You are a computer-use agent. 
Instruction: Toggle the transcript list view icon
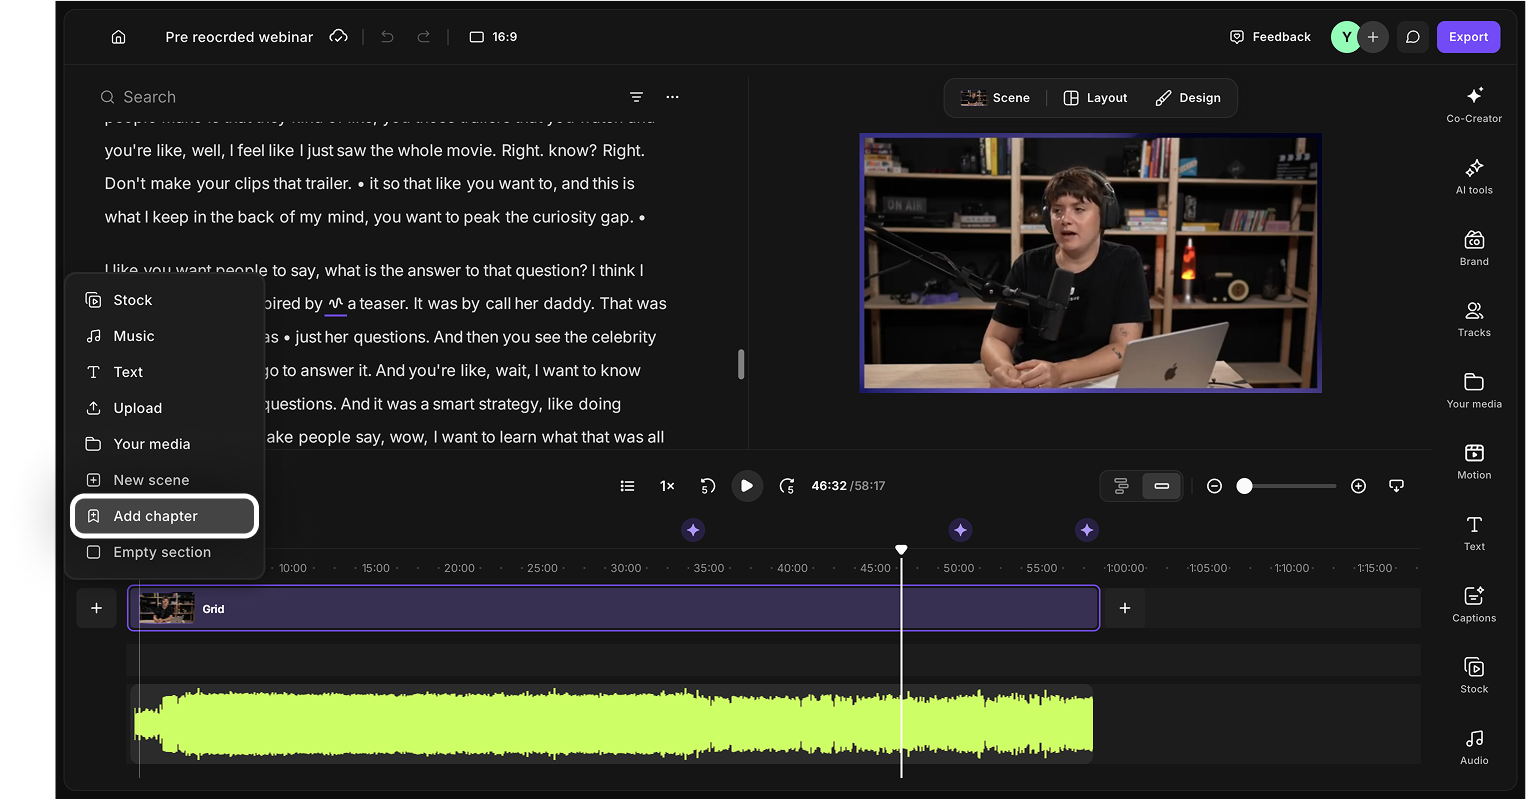pyautogui.click(x=627, y=486)
